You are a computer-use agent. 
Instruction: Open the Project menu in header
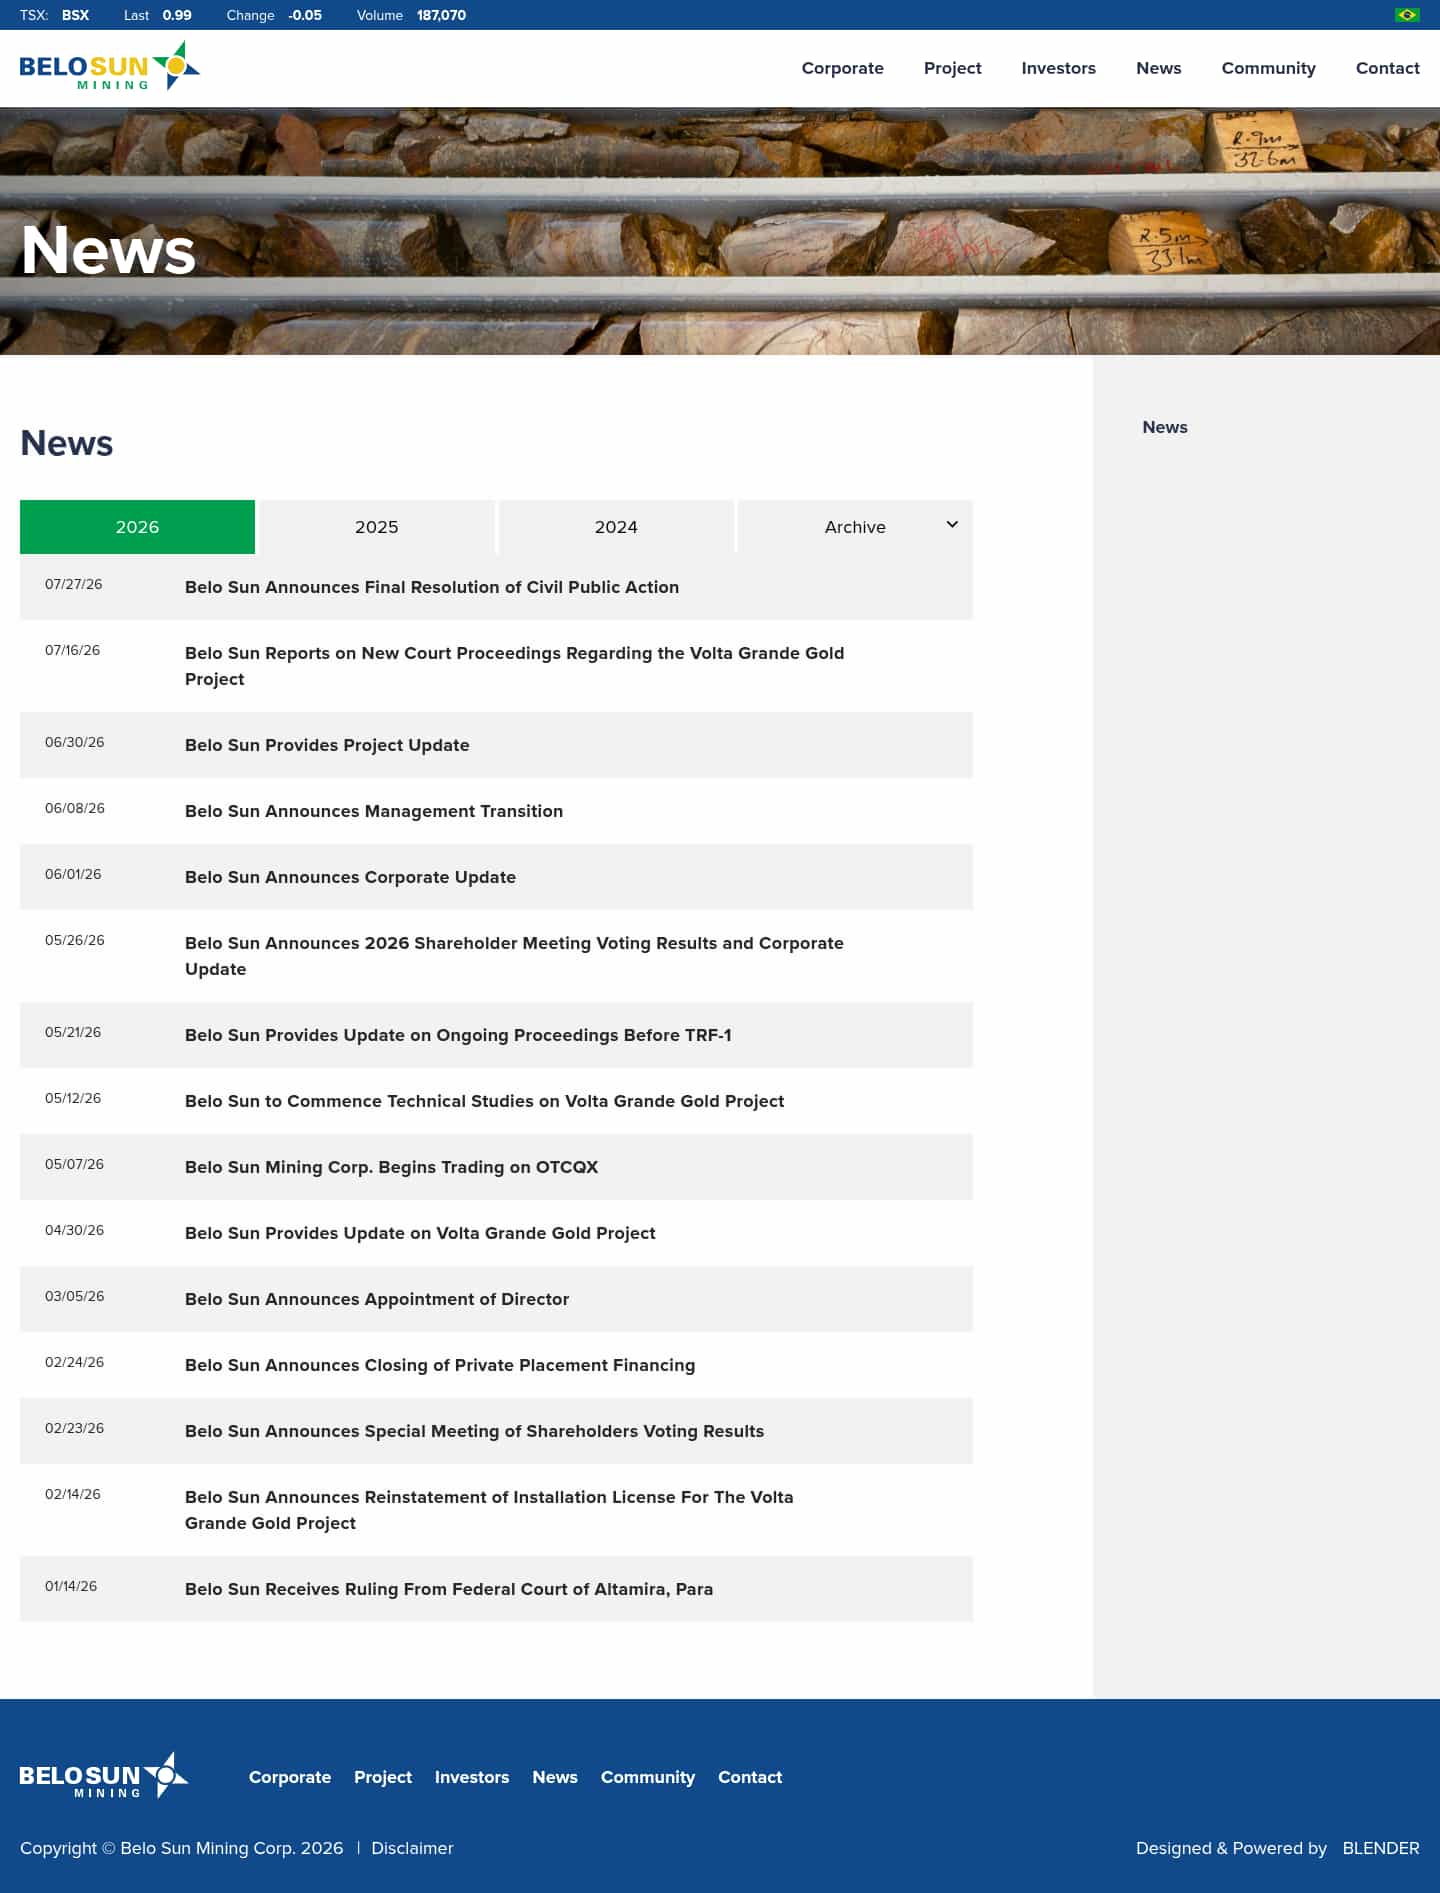click(953, 68)
